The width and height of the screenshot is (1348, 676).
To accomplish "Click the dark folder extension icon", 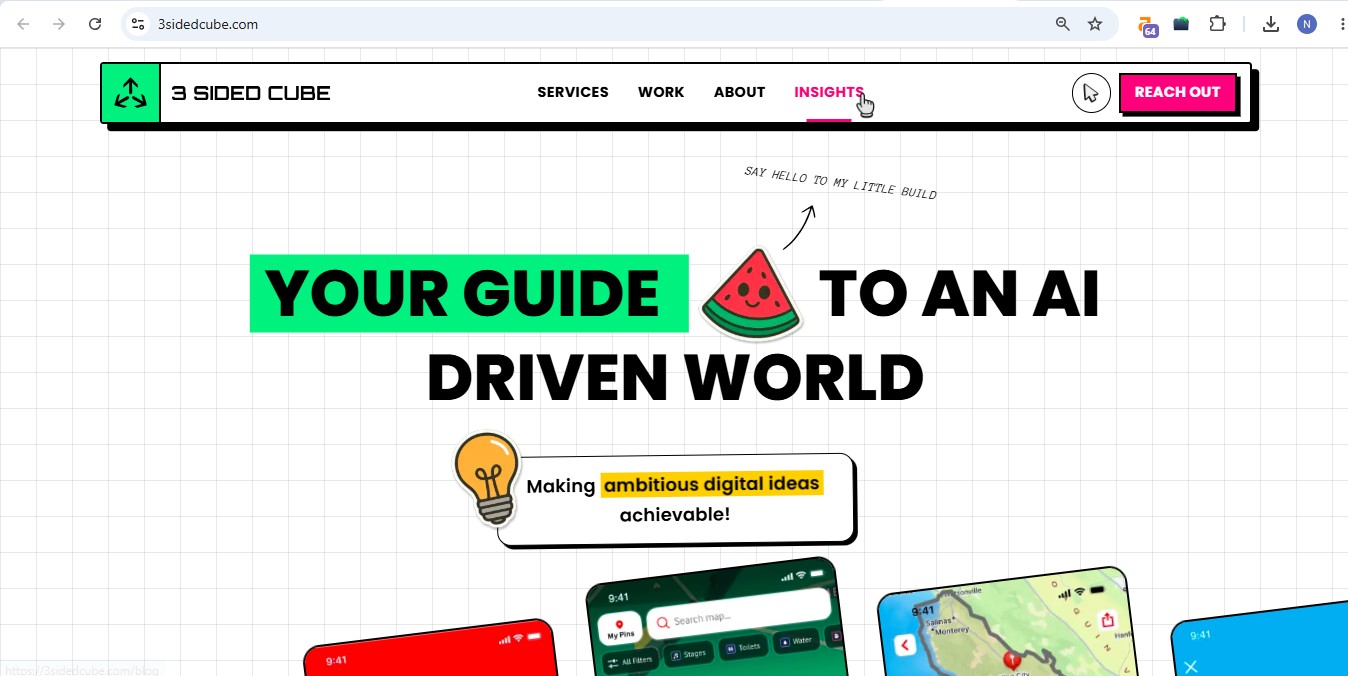I will click(x=1182, y=24).
